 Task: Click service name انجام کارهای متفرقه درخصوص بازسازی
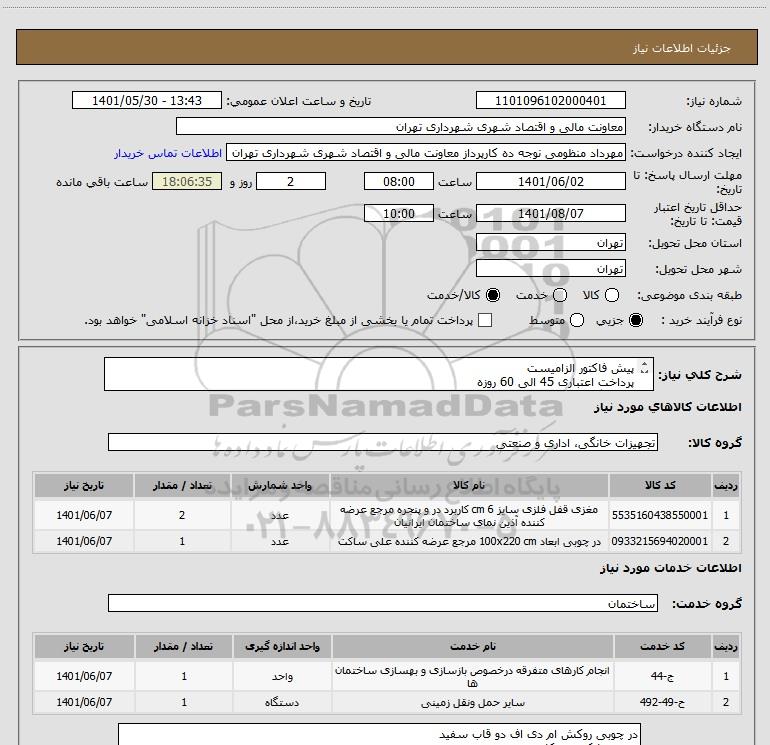(x=473, y=676)
